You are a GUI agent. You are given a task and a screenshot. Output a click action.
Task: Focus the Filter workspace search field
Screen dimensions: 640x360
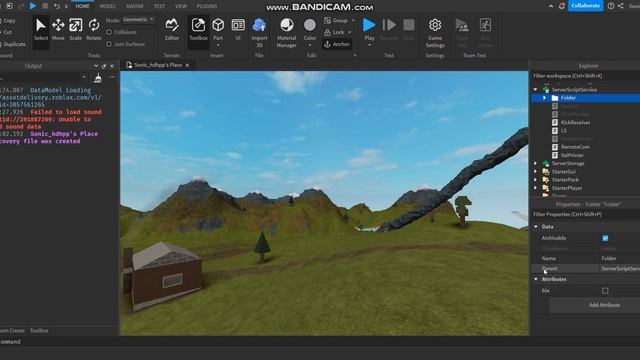pos(586,76)
